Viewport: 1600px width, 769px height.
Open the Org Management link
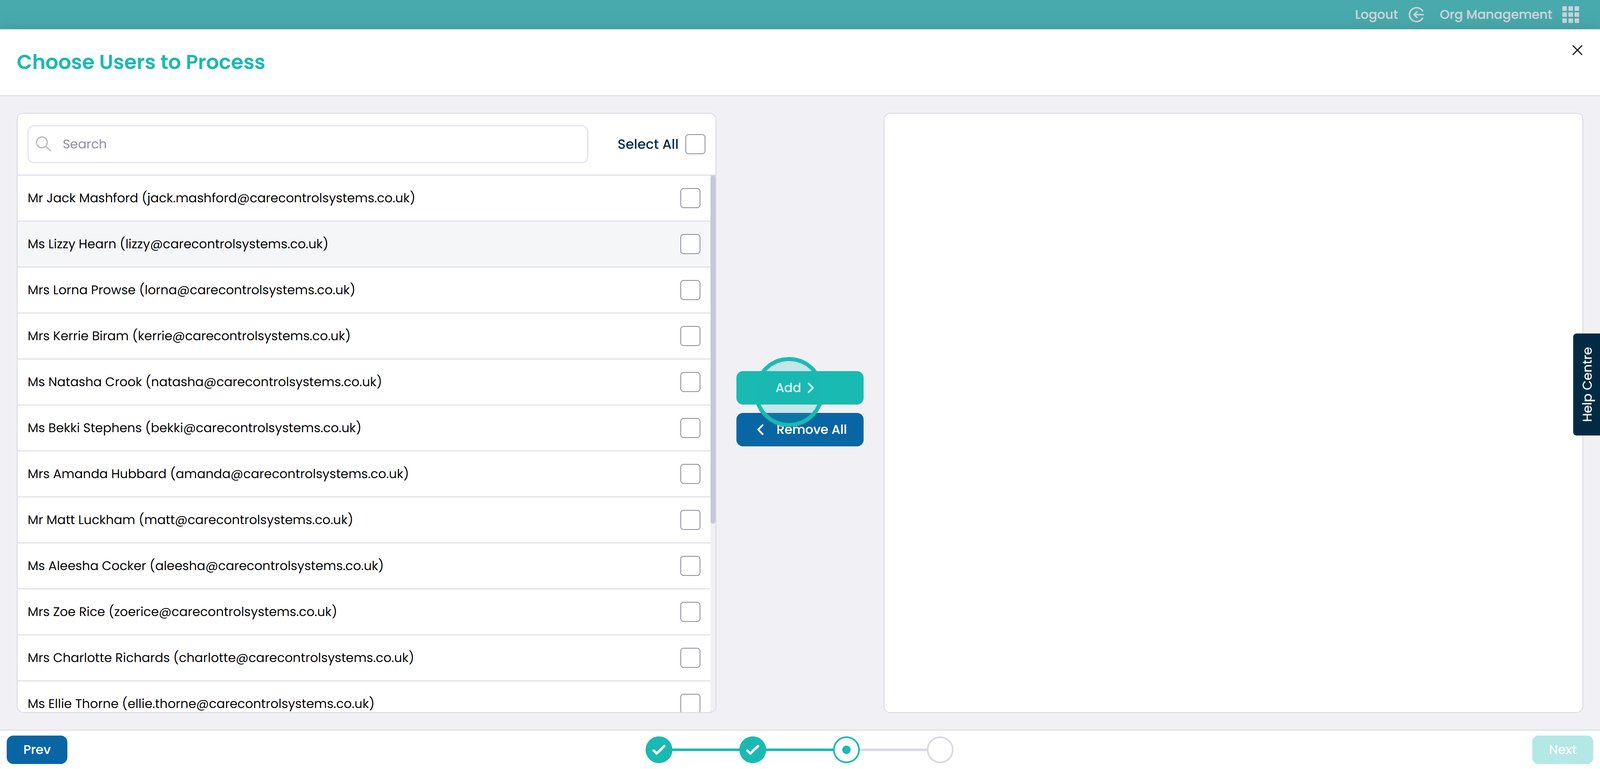[1495, 14]
